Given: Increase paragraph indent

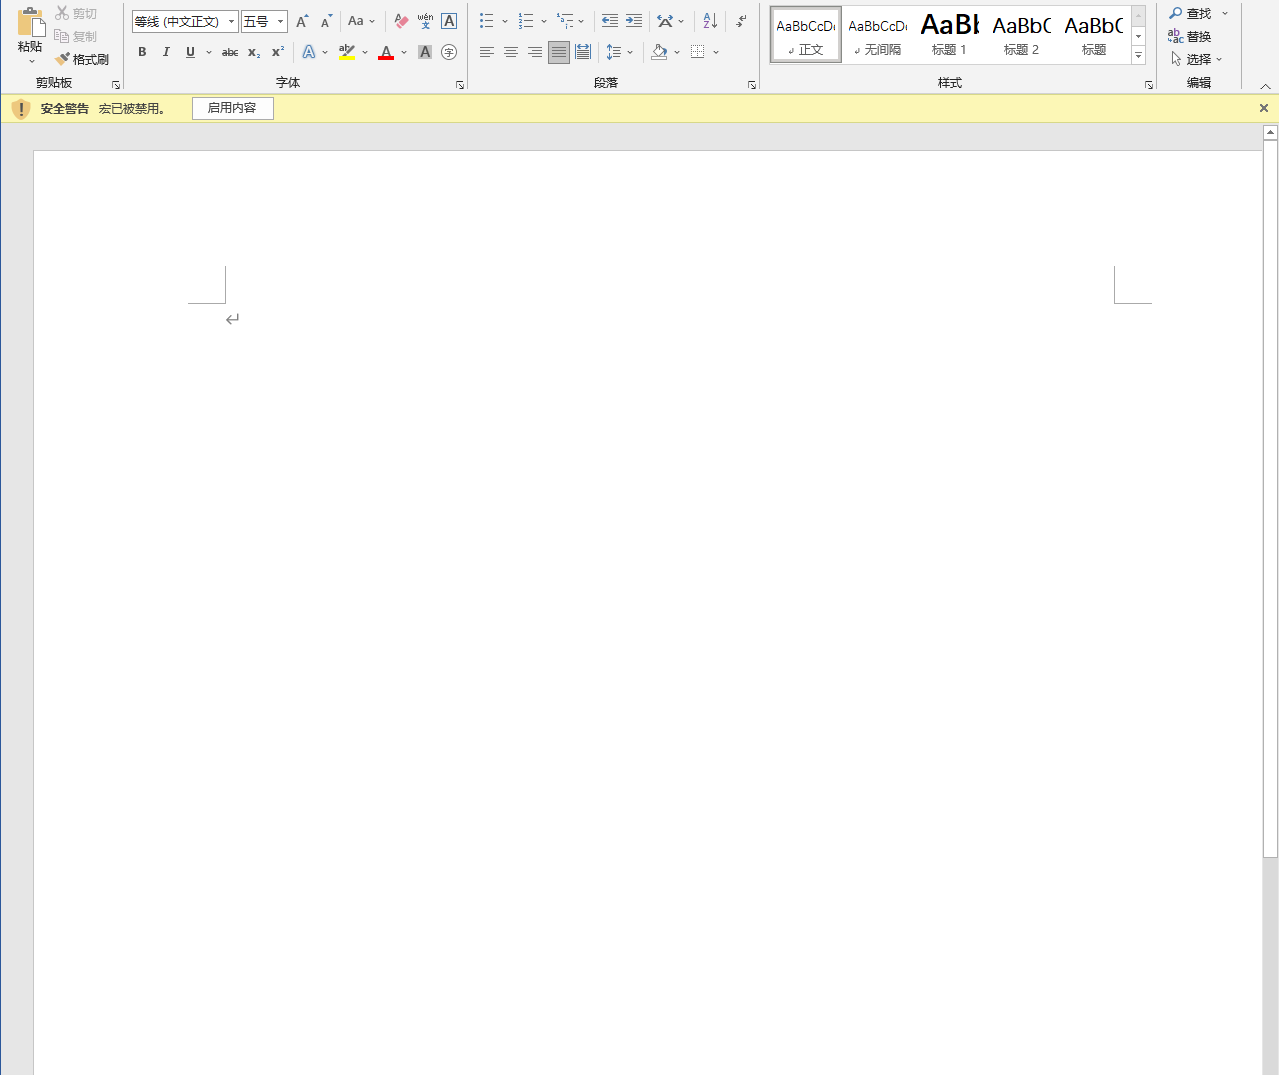Looking at the screenshot, I should coord(634,21).
